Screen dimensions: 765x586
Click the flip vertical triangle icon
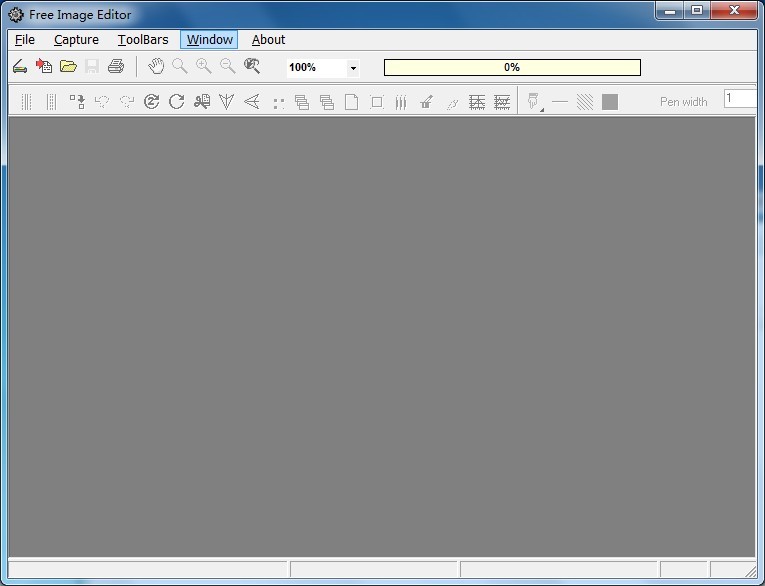tap(227, 101)
